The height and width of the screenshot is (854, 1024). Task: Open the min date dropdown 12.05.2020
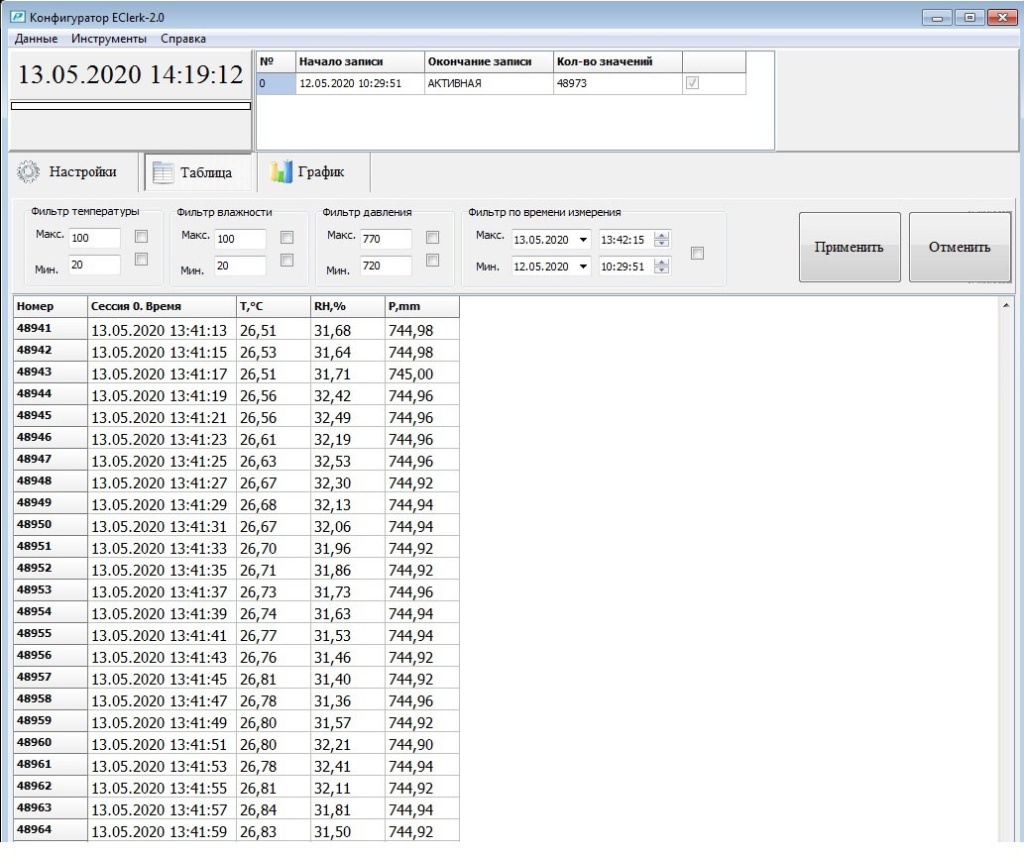(x=584, y=267)
